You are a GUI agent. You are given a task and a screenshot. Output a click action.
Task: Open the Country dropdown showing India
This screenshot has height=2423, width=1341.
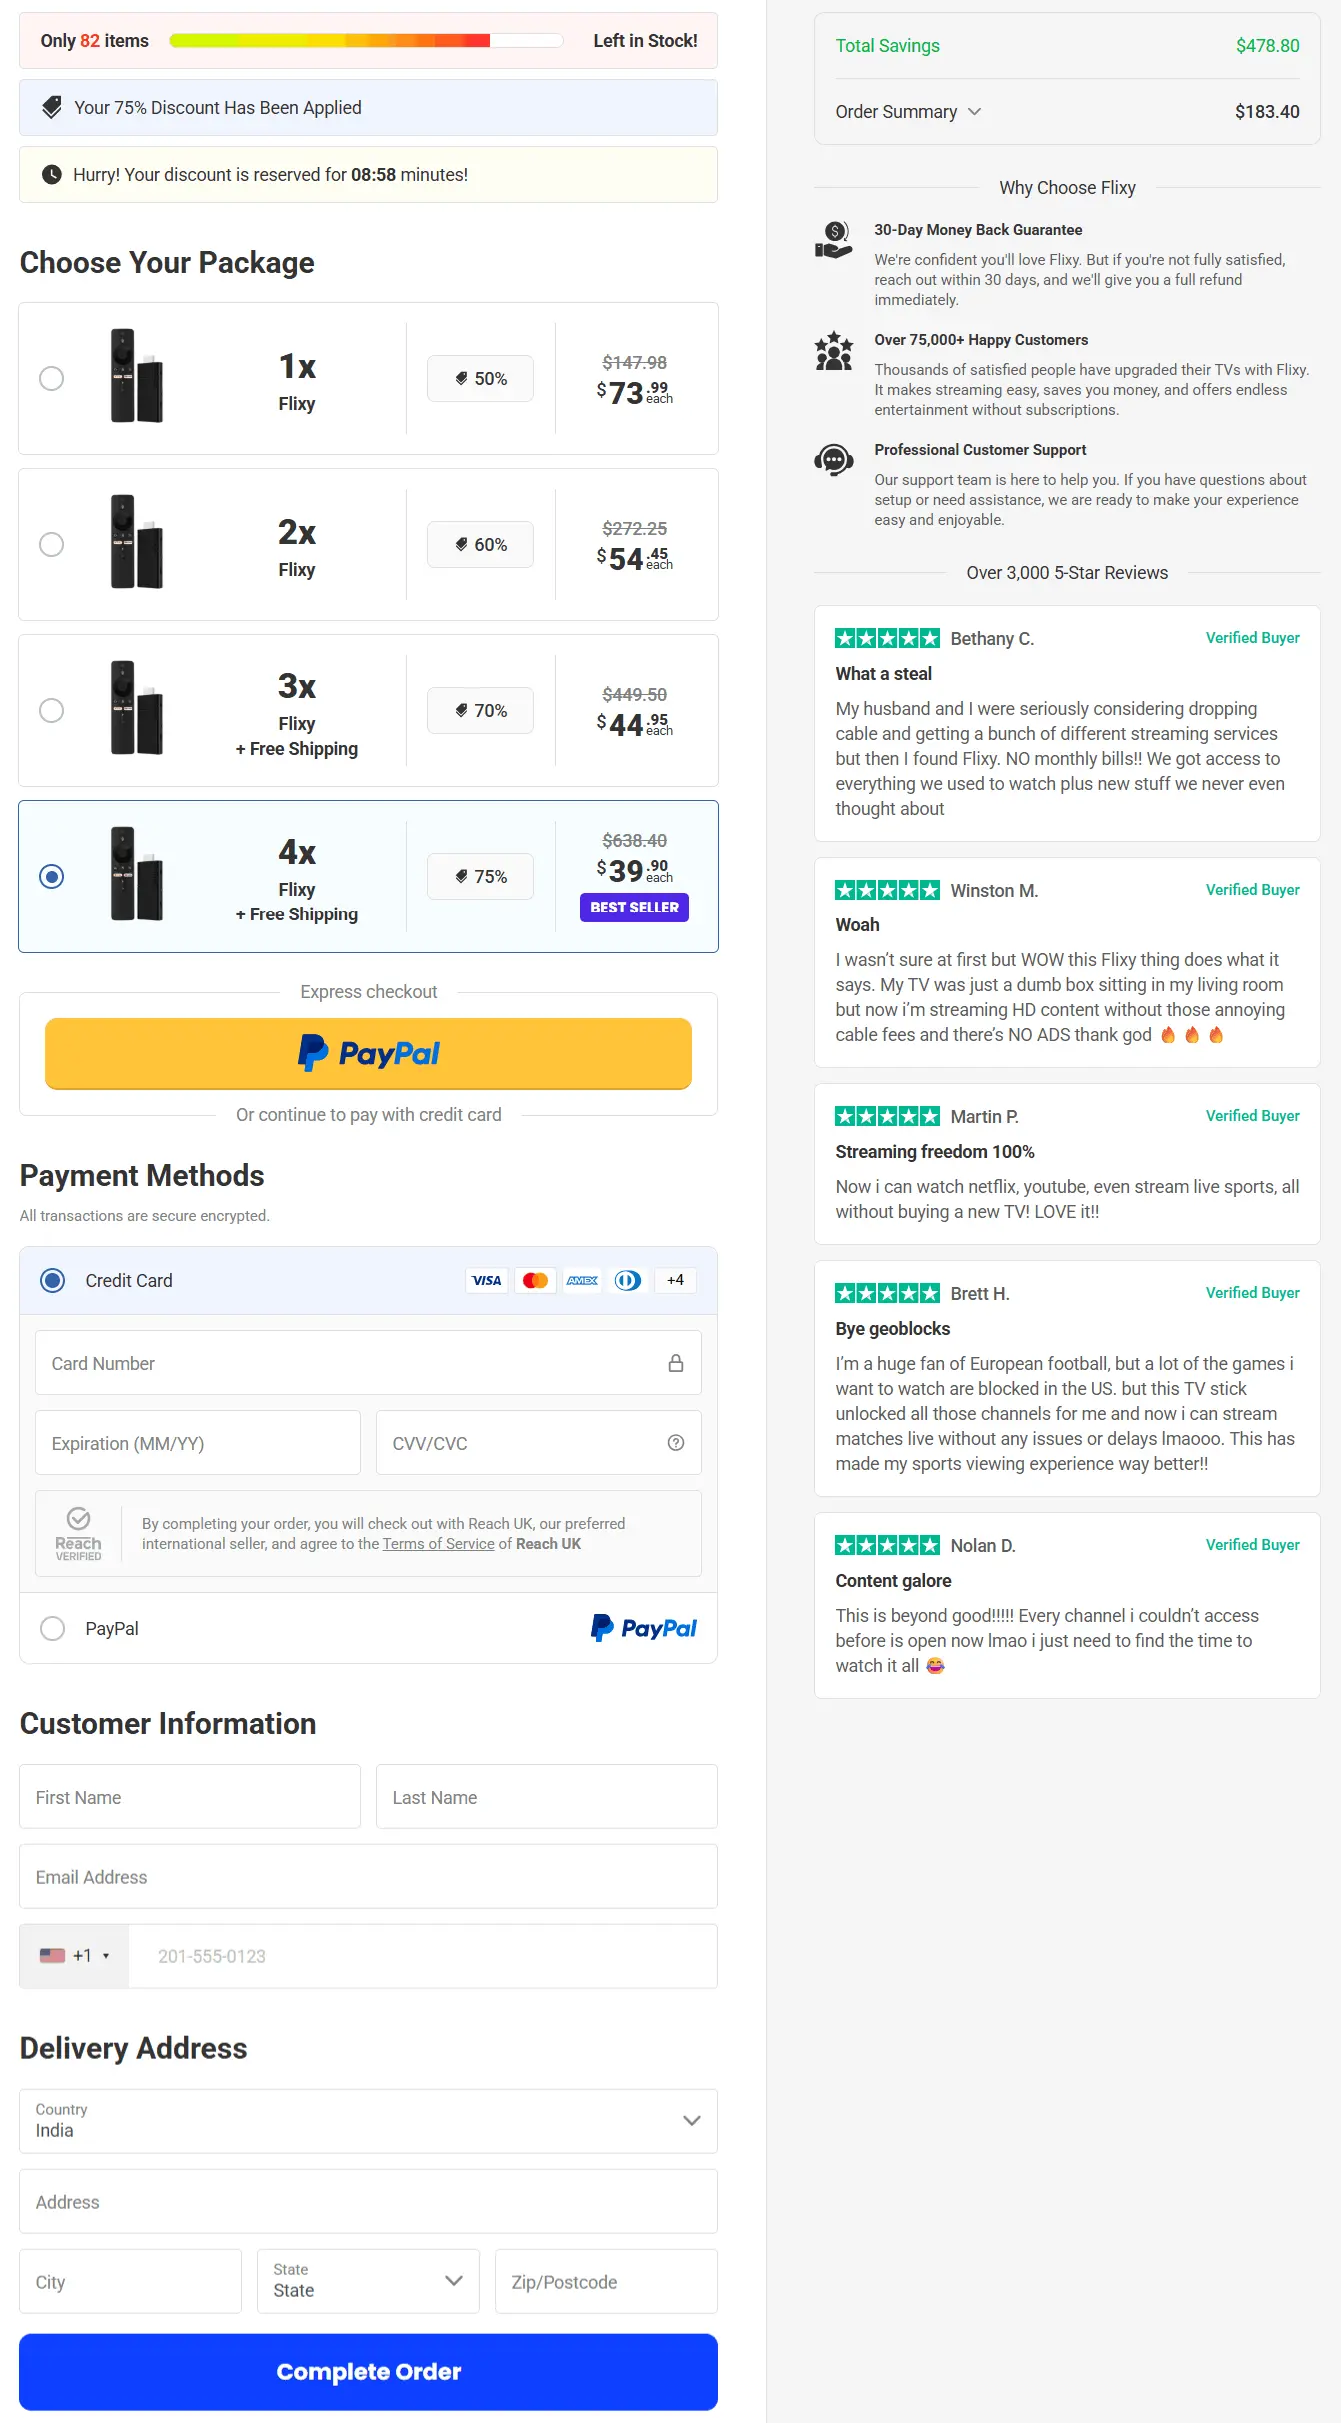(368, 2121)
